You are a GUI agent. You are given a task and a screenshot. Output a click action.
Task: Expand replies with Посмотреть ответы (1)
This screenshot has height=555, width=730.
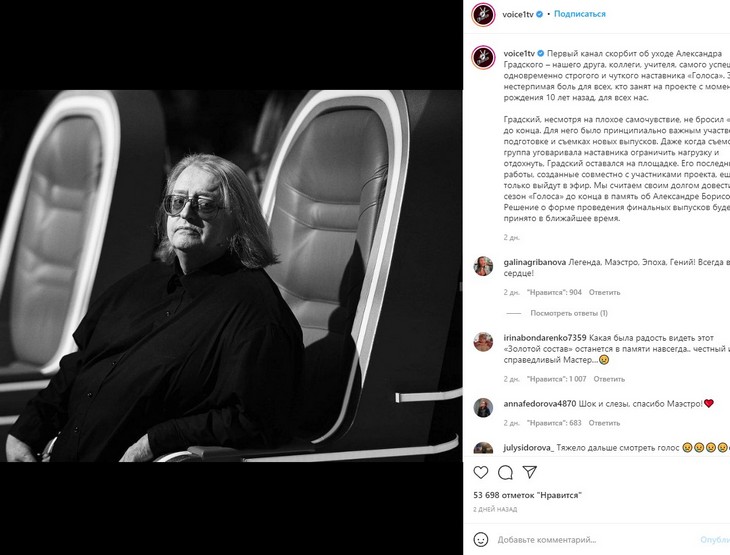pos(569,313)
